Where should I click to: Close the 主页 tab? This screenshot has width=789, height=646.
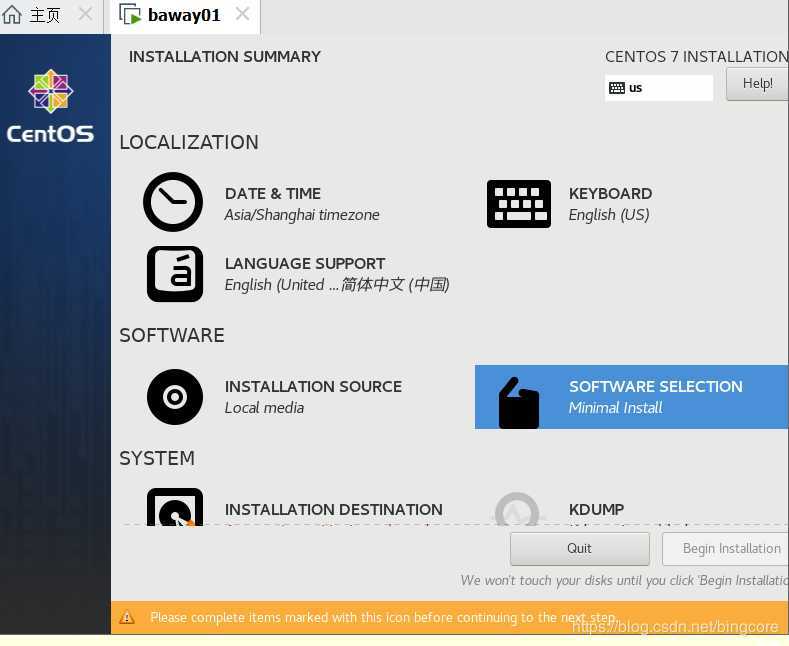[x=86, y=14]
